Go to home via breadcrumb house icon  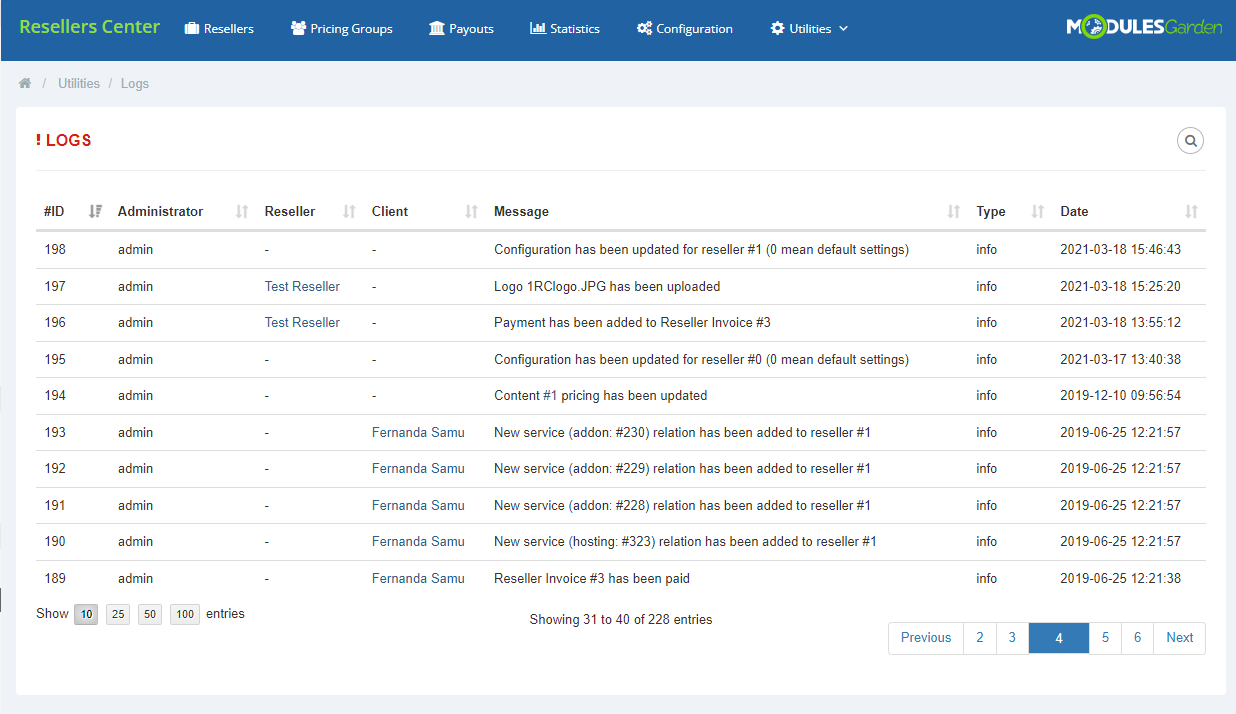coord(25,84)
